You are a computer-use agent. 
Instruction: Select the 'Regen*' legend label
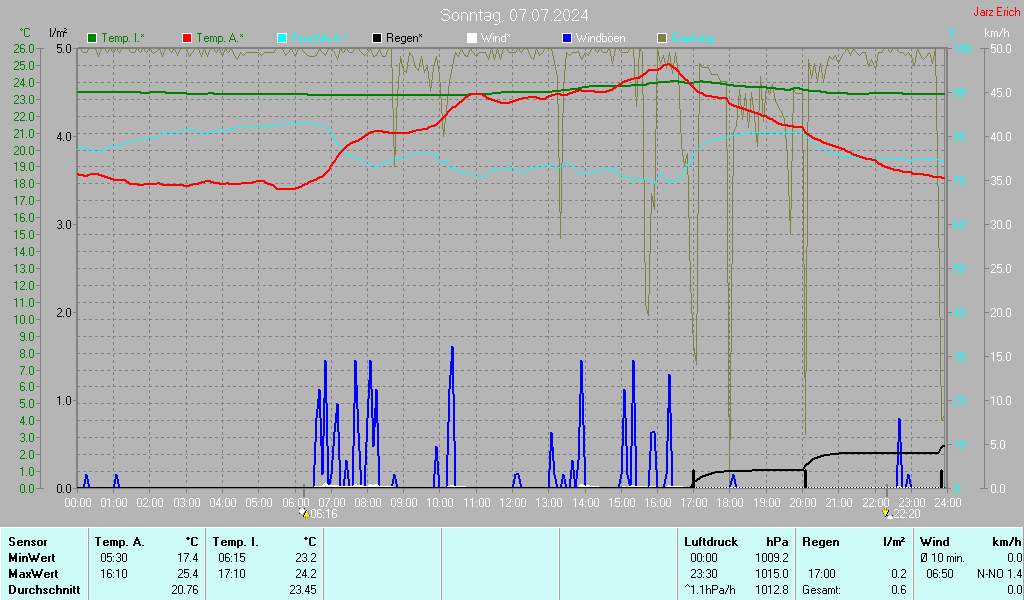(404, 39)
